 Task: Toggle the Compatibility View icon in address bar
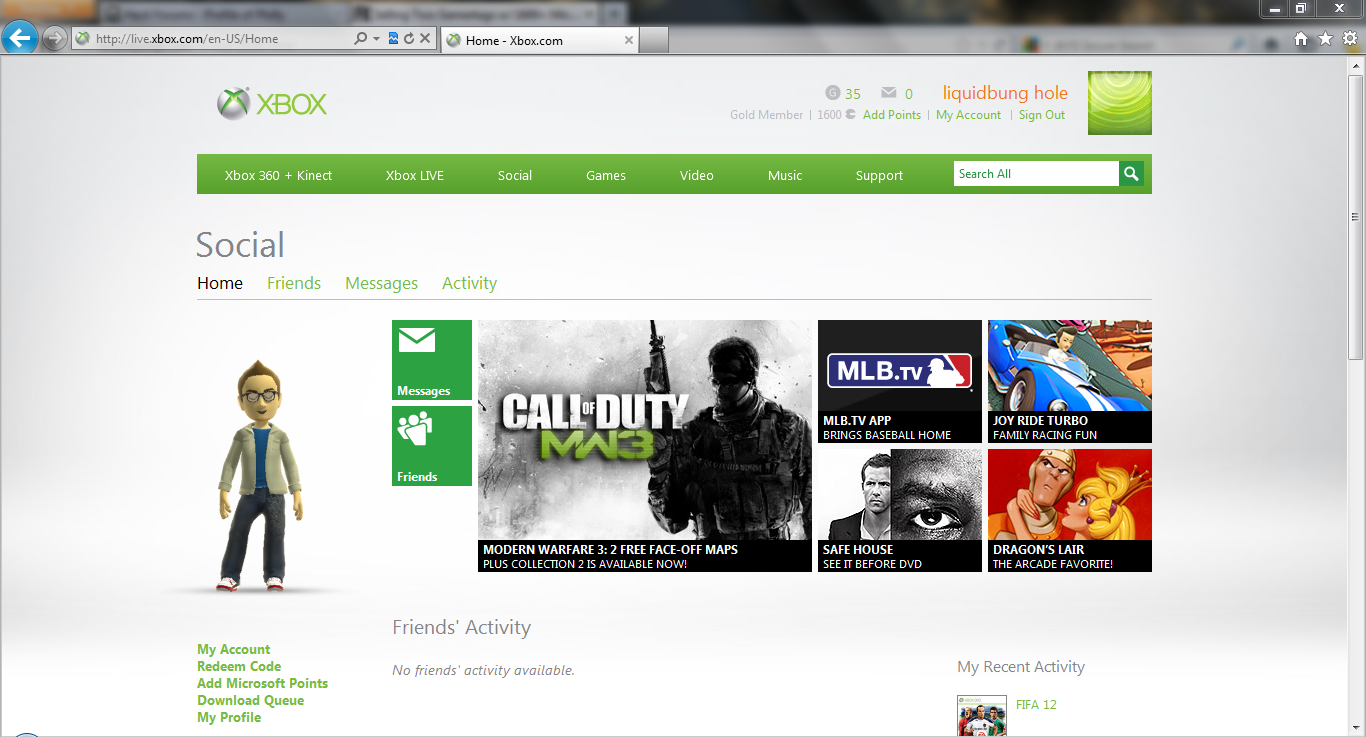[x=394, y=39]
